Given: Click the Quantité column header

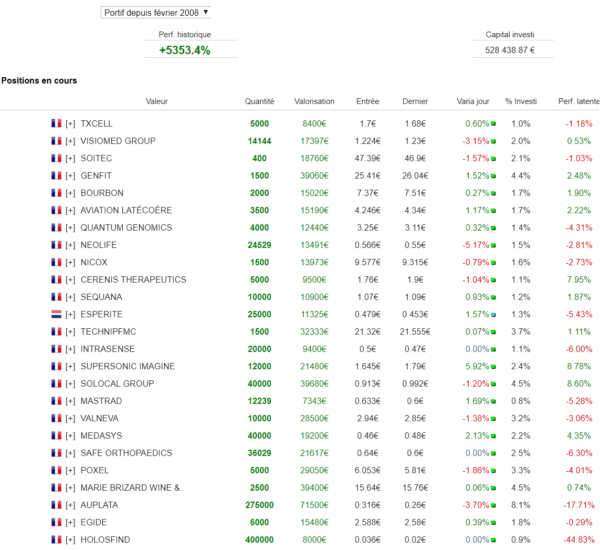Looking at the screenshot, I should (x=259, y=101).
